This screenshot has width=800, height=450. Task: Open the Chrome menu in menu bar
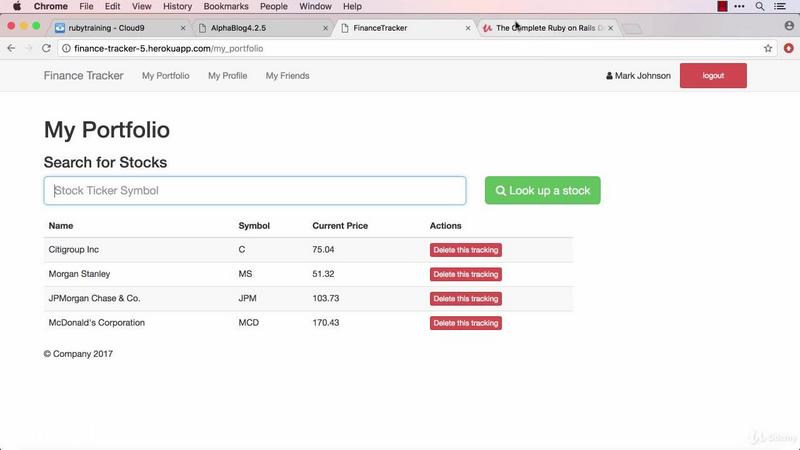coord(51,6)
